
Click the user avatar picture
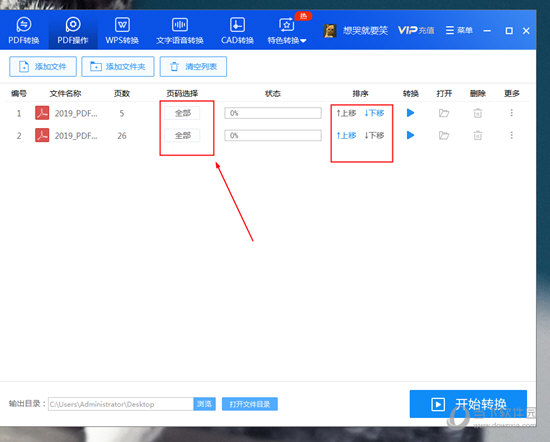[x=330, y=31]
